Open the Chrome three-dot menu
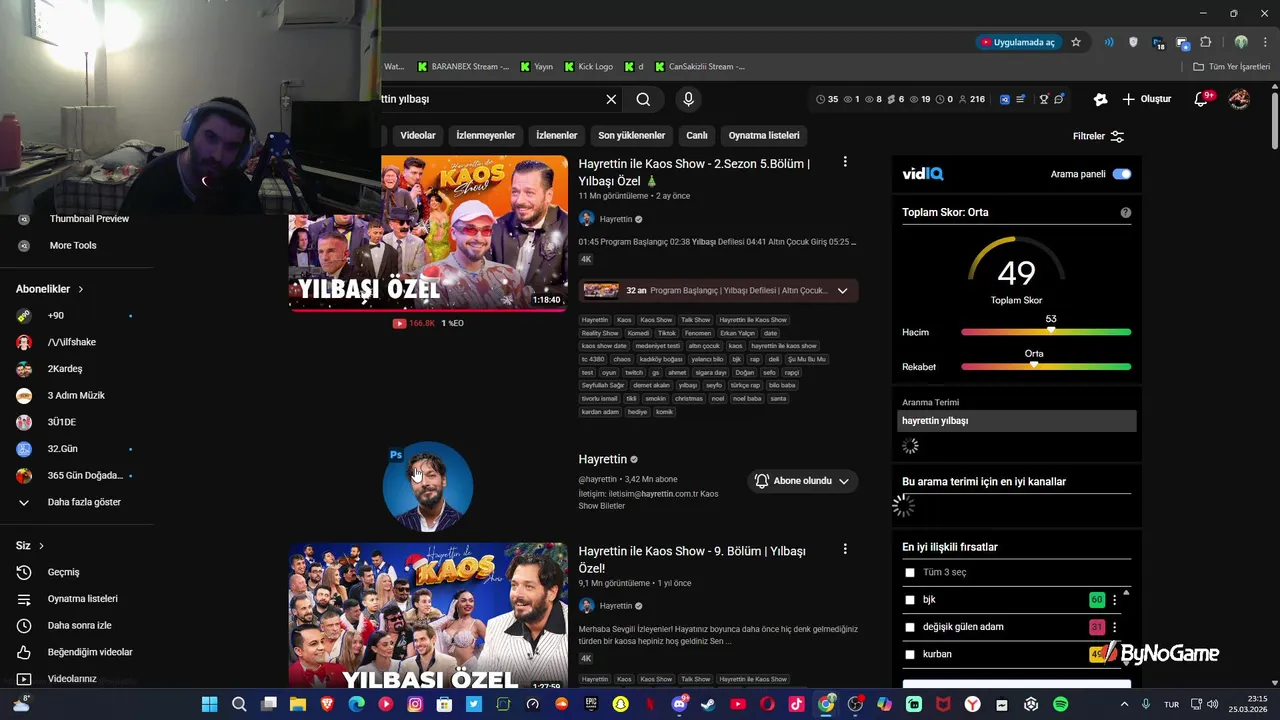 1265,42
